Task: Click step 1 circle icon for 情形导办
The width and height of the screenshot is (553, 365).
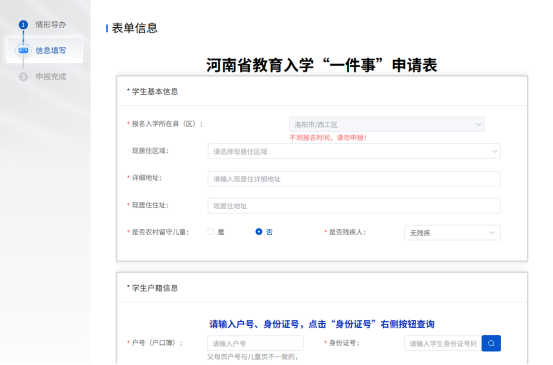Action: click(23, 25)
